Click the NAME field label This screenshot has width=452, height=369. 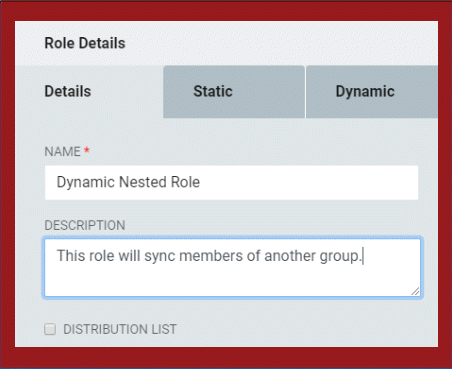coord(62,152)
